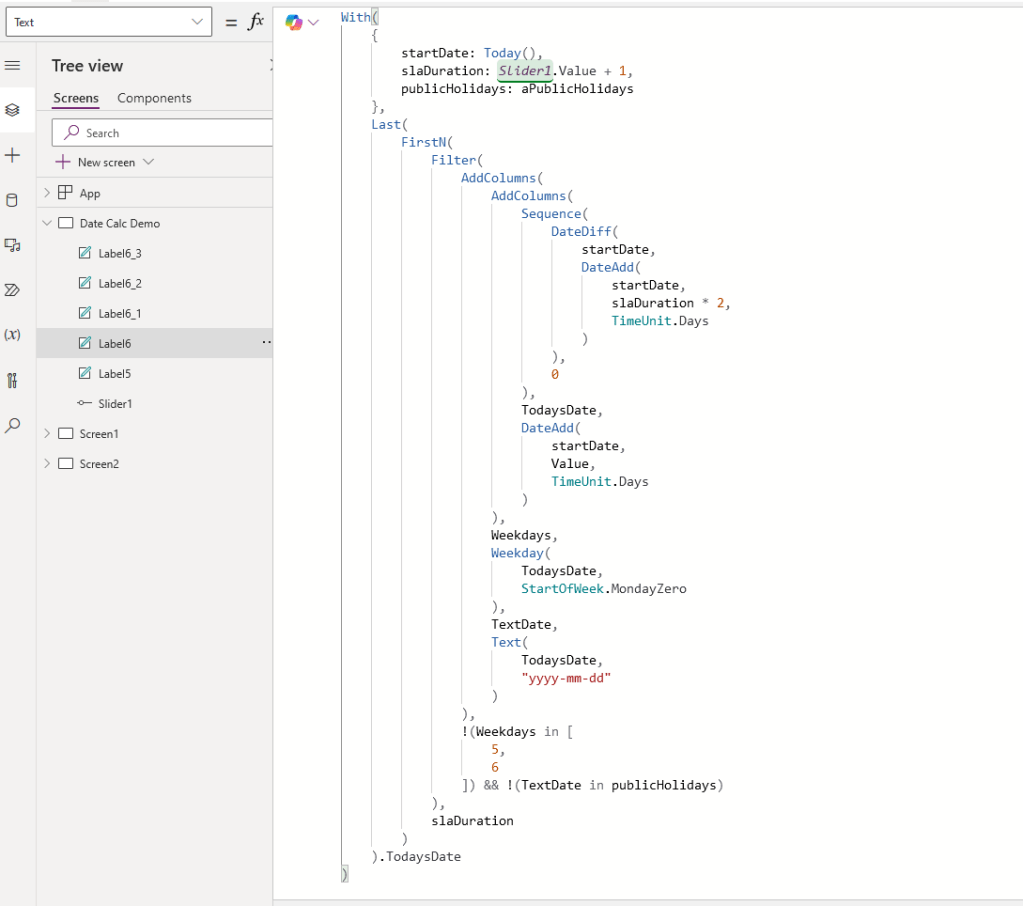Select the Tree view layers icon
This screenshot has height=906, width=1023.
point(13,110)
